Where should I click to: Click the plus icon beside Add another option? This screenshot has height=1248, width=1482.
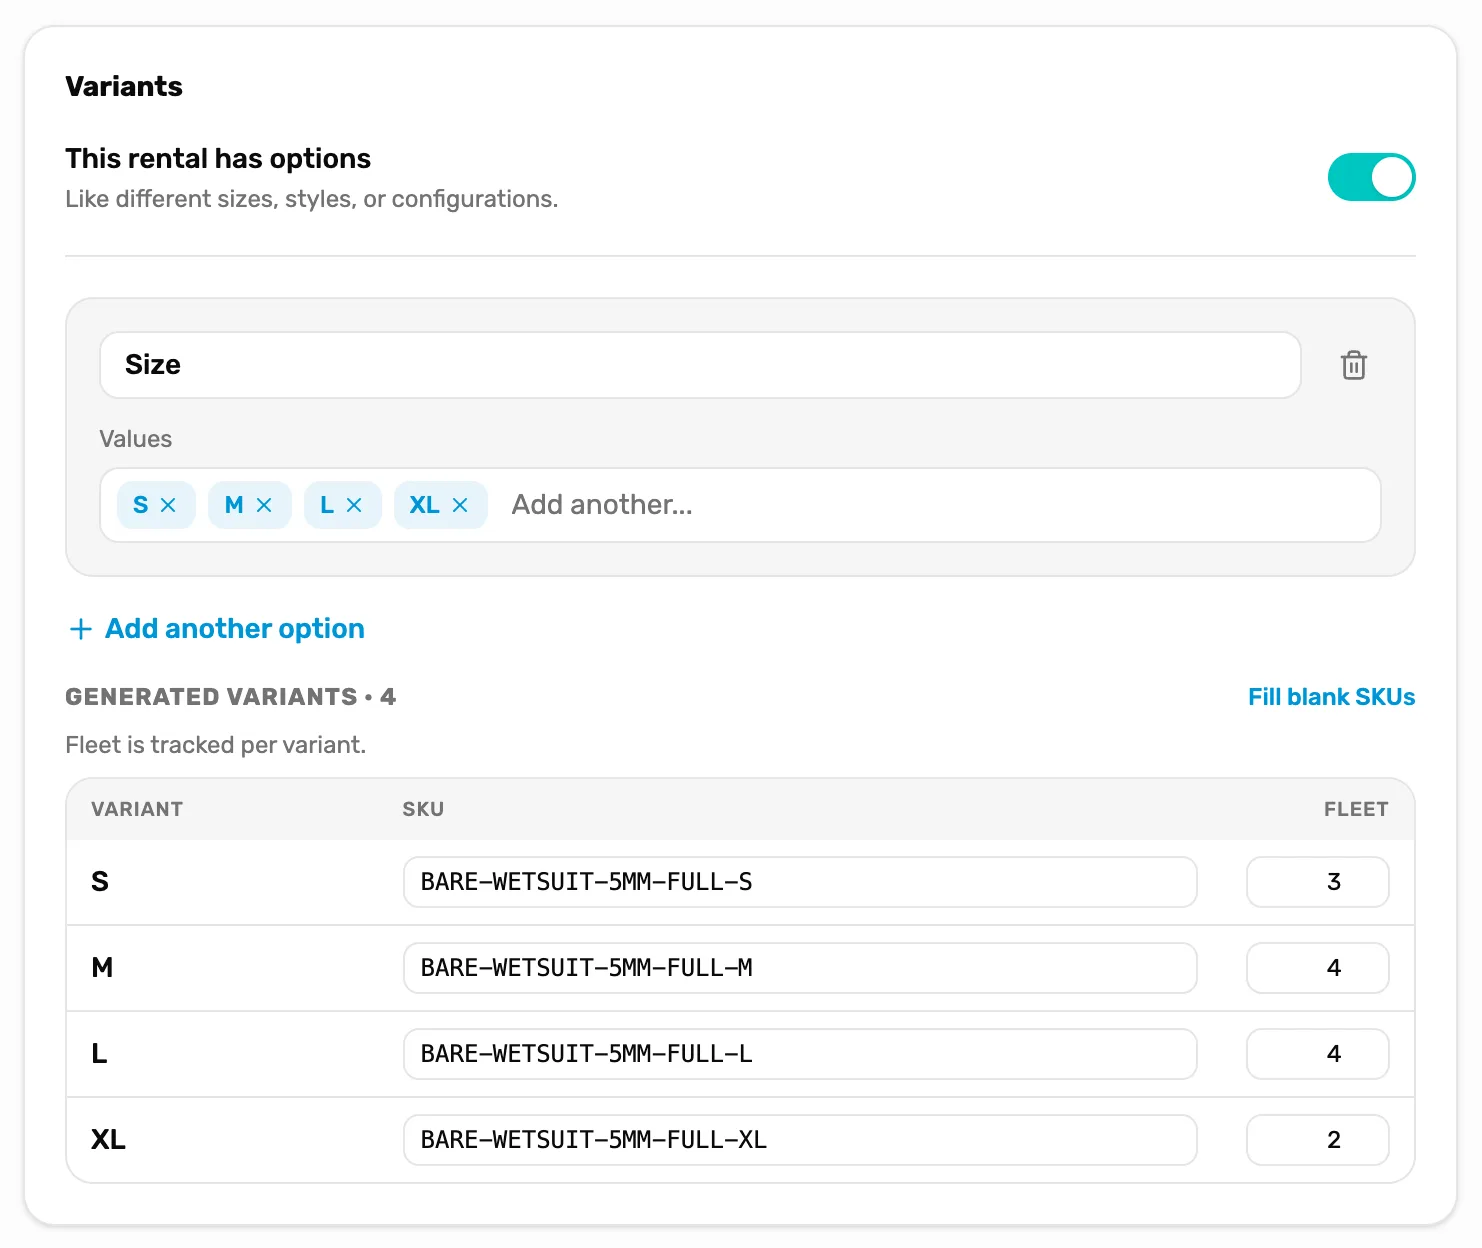pos(80,629)
